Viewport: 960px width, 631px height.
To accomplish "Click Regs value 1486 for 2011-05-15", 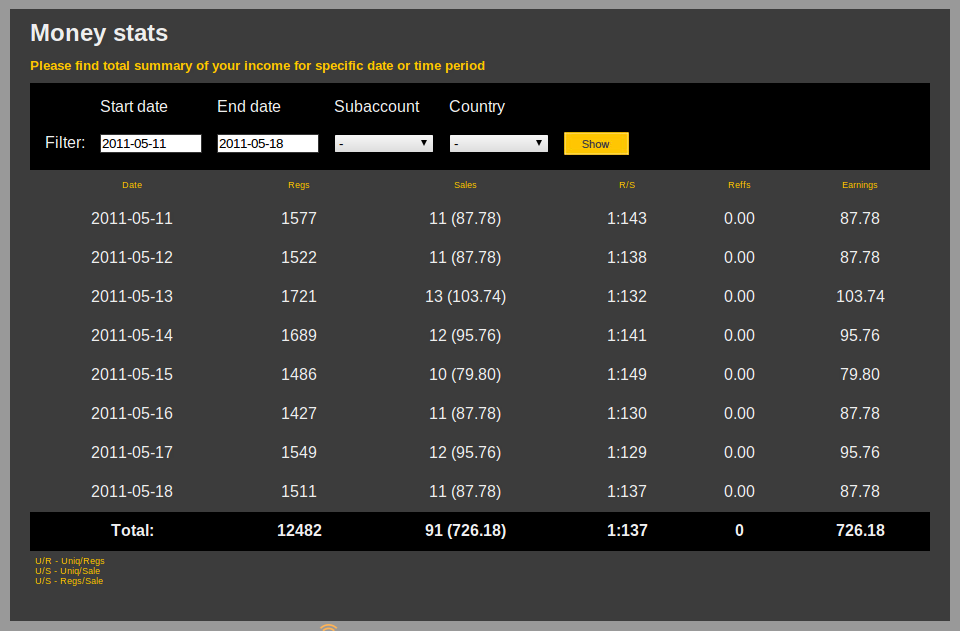I will coord(299,374).
